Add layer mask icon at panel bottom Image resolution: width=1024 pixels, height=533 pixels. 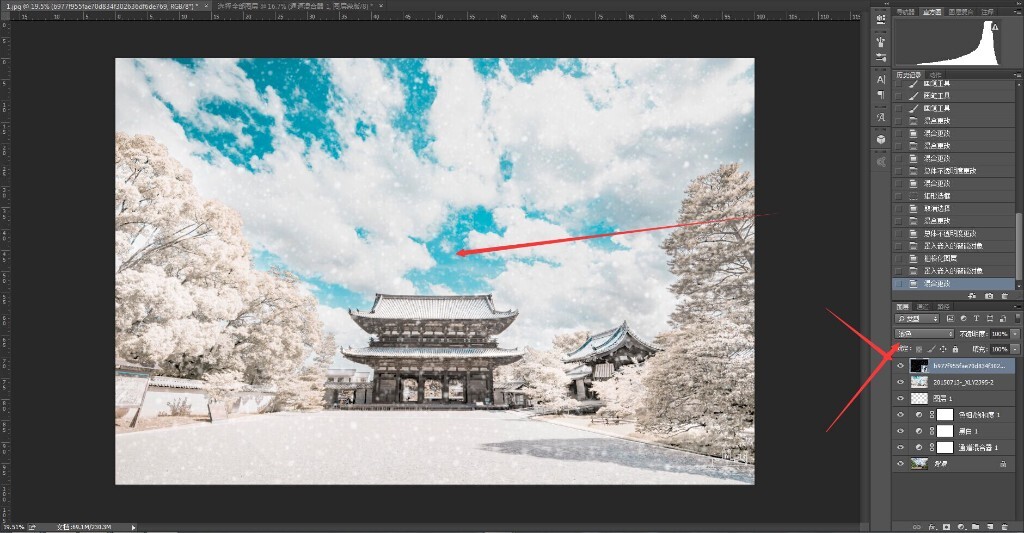pyautogui.click(x=946, y=527)
